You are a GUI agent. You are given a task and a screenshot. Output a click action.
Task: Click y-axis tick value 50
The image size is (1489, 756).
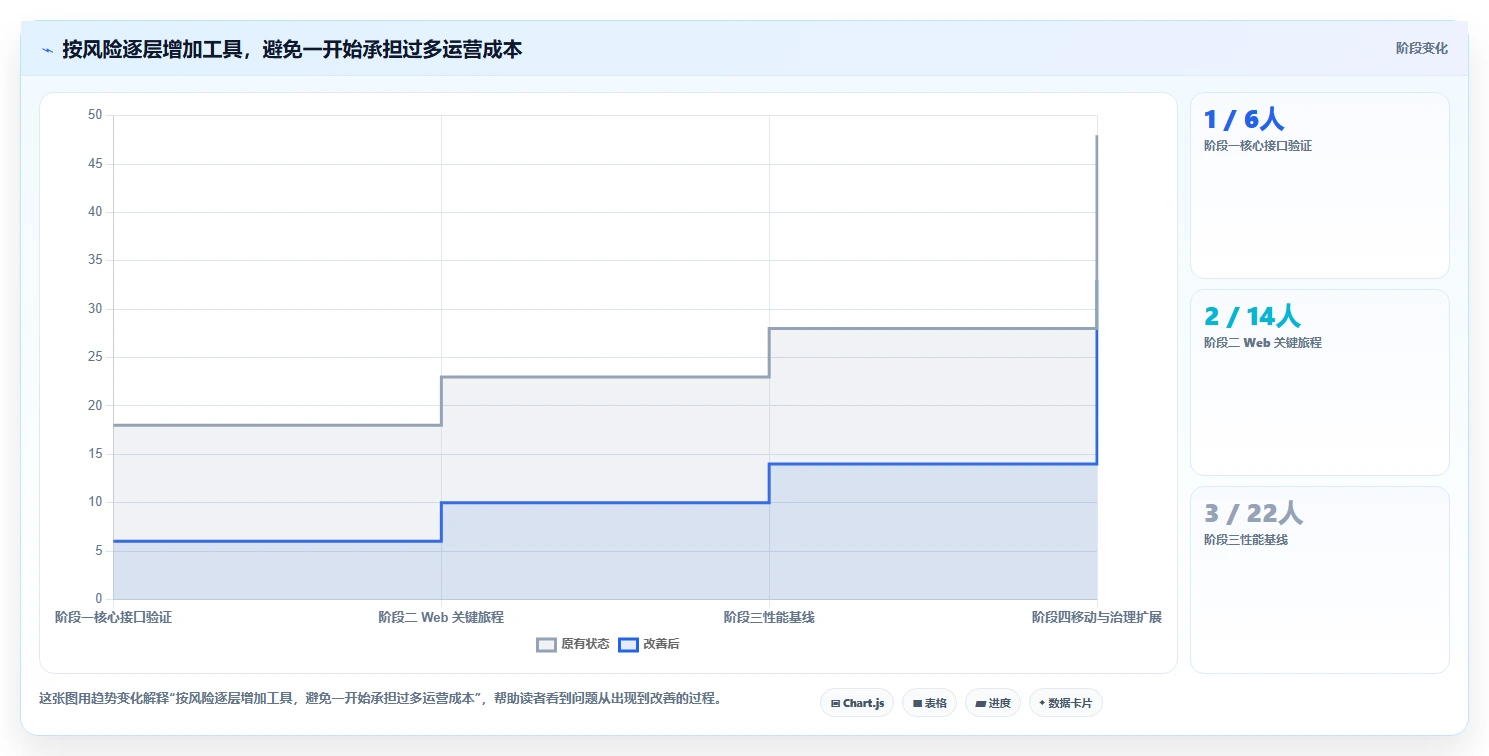tap(95, 115)
